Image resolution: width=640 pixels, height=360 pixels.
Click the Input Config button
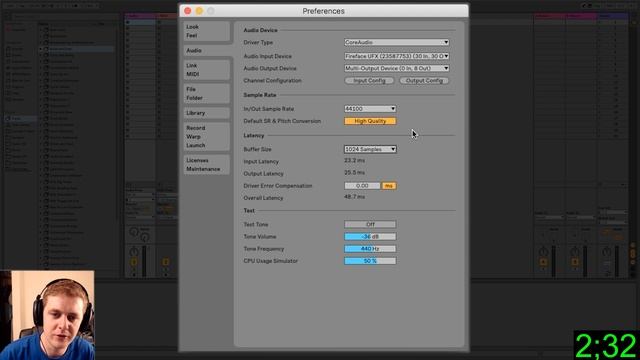tap(369, 80)
